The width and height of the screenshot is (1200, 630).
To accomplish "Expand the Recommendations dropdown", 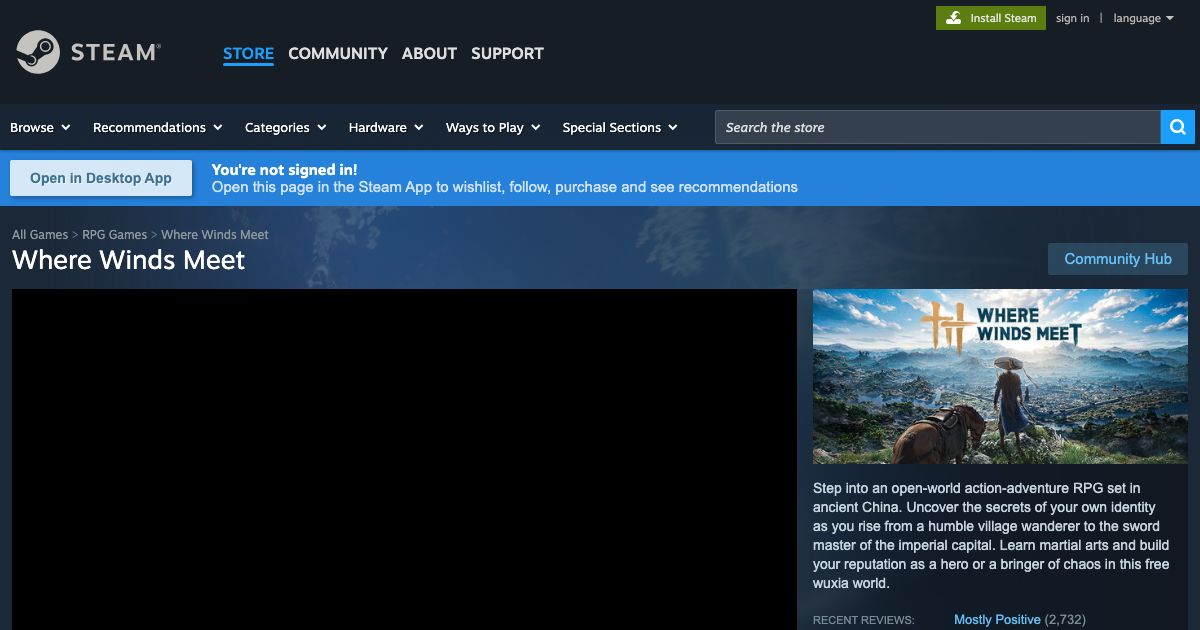I will (x=157, y=127).
